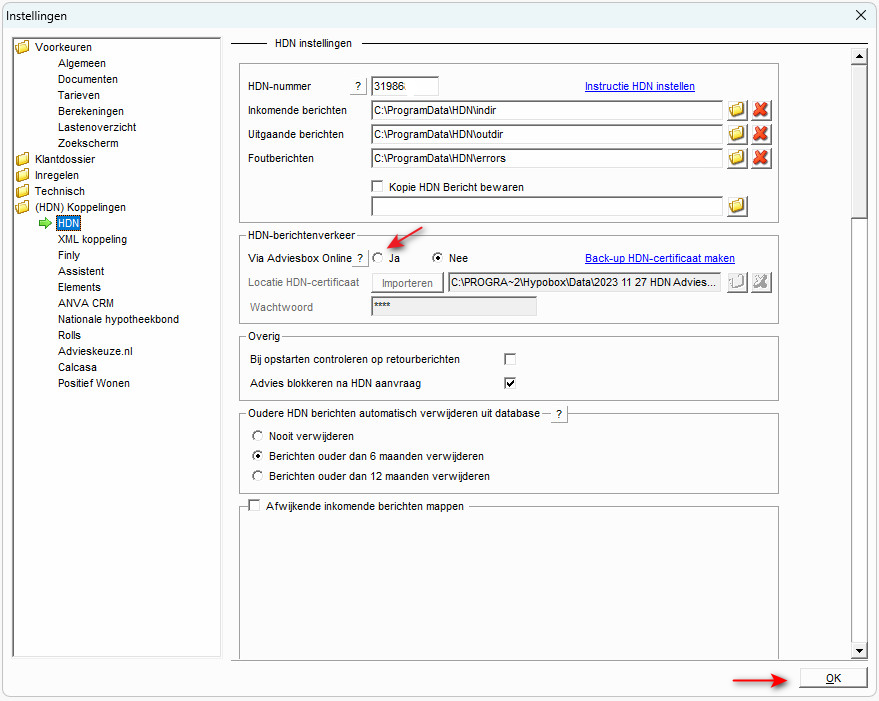The image size is (879, 701).
Task: Untick Advies blokkeren na HDN aanvraag
Action: [510, 383]
